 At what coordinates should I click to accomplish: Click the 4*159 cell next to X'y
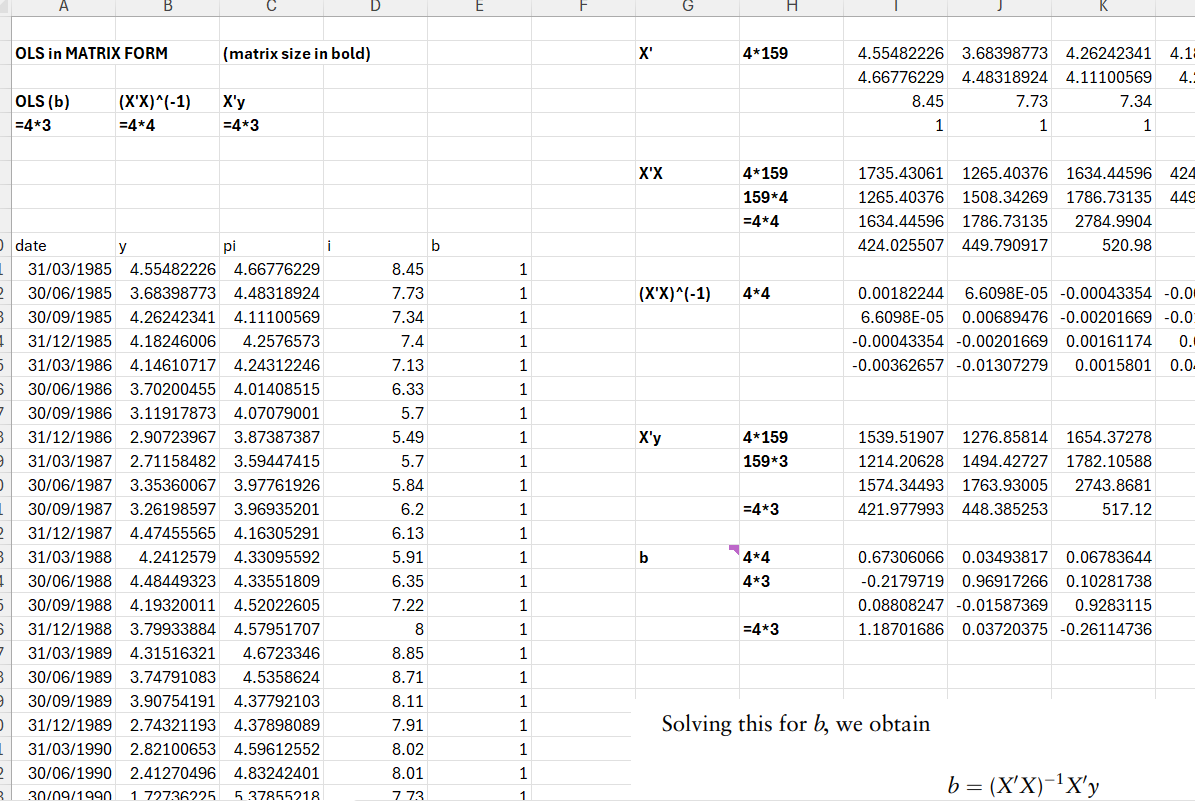765,437
